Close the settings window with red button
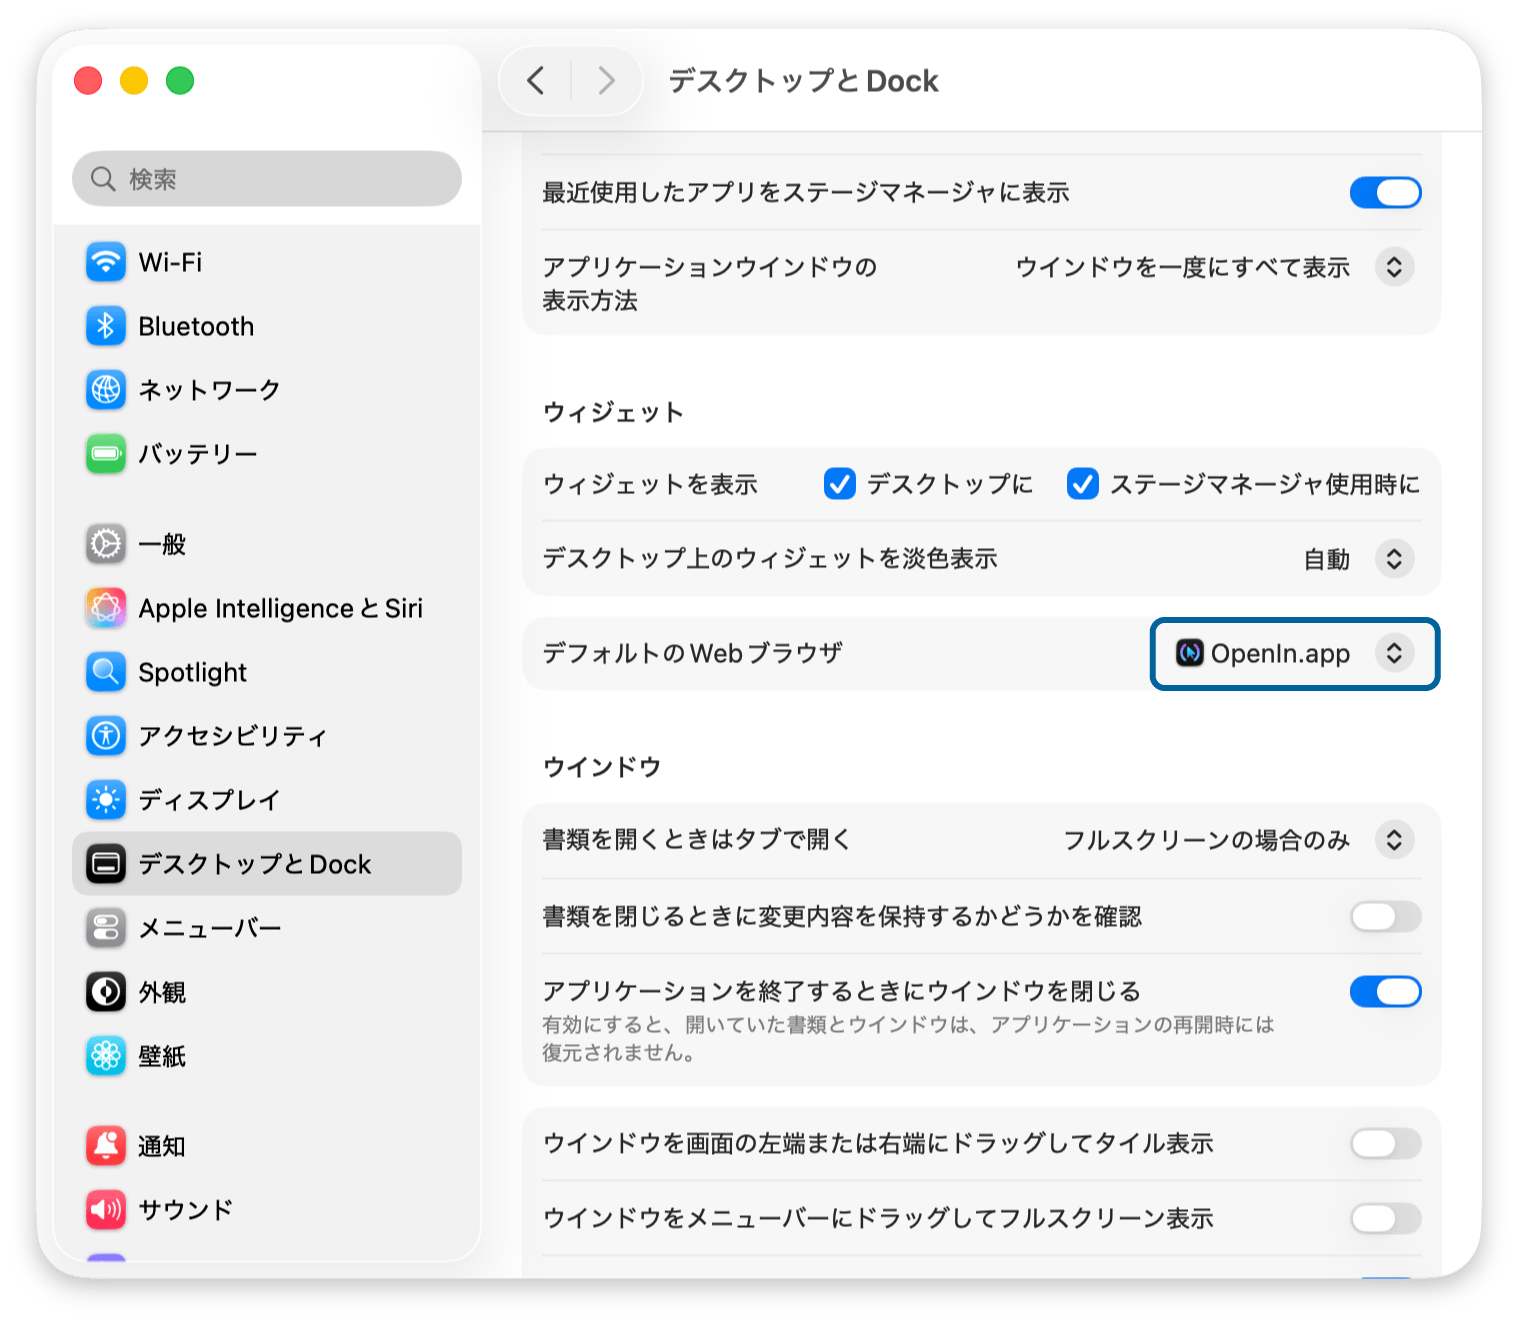The image size is (1518, 1322). pyautogui.click(x=88, y=80)
